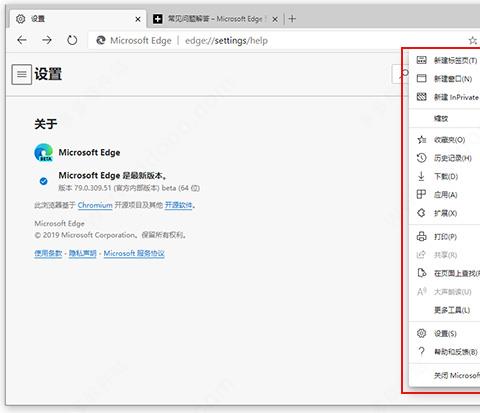Click the forward navigation arrow

point(47,40)
